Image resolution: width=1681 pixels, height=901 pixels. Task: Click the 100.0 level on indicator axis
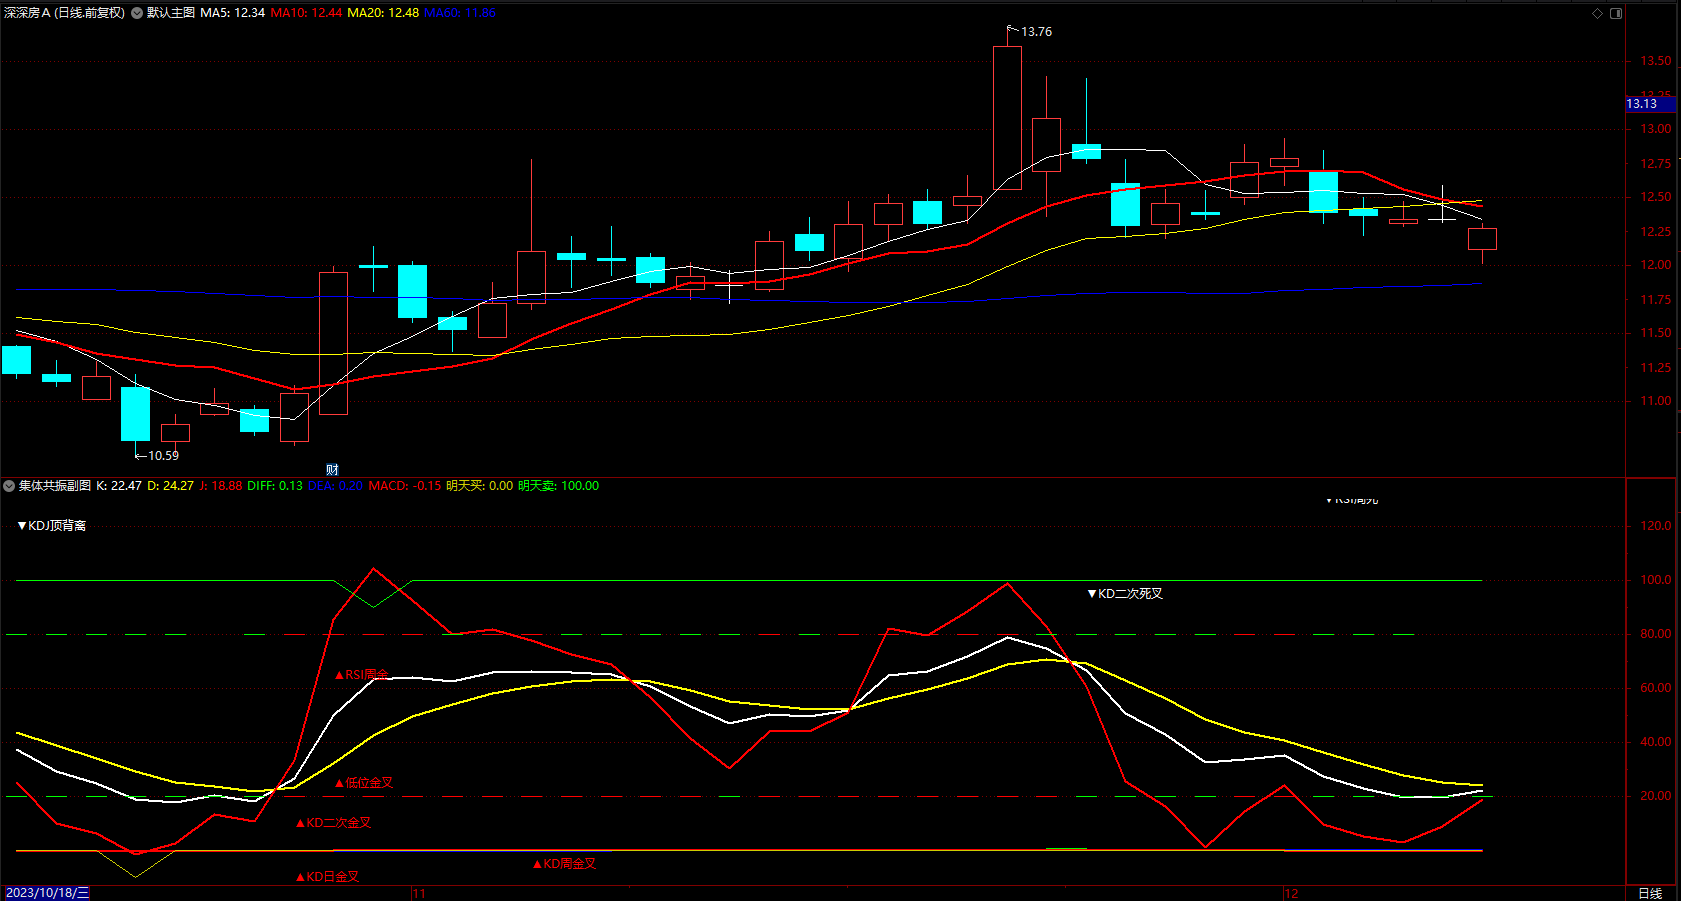[x=1656, y=580]
